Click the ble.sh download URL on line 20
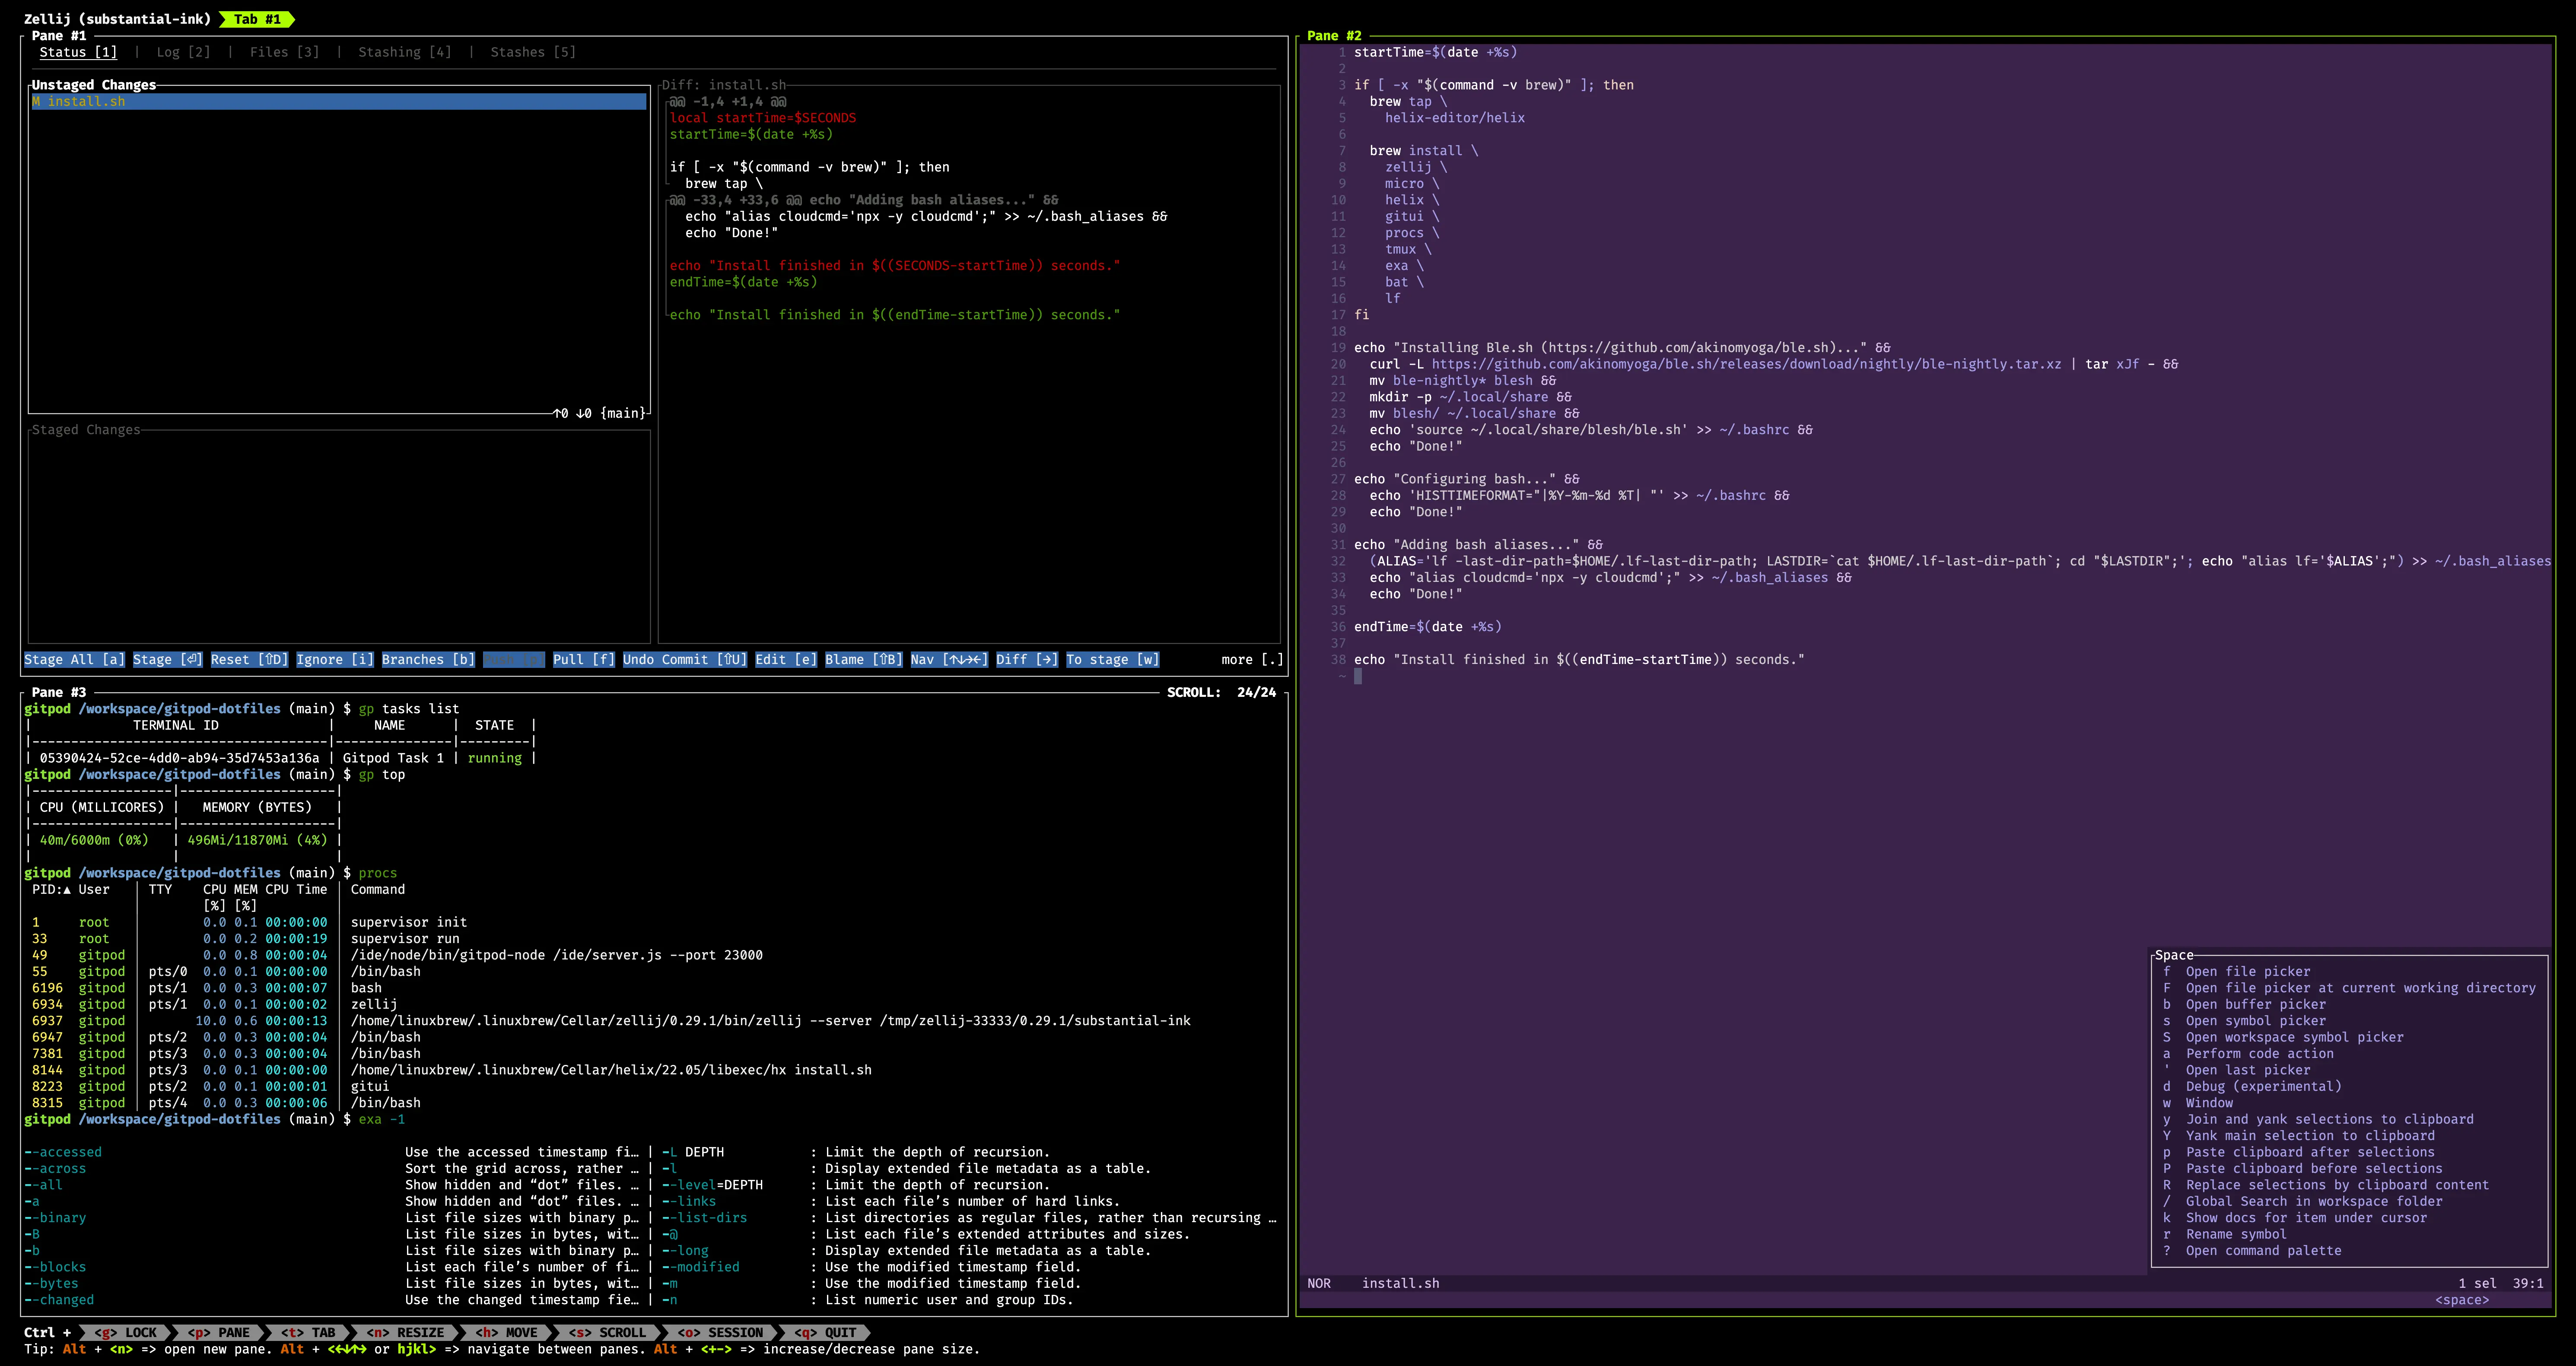 [1746, 364]
